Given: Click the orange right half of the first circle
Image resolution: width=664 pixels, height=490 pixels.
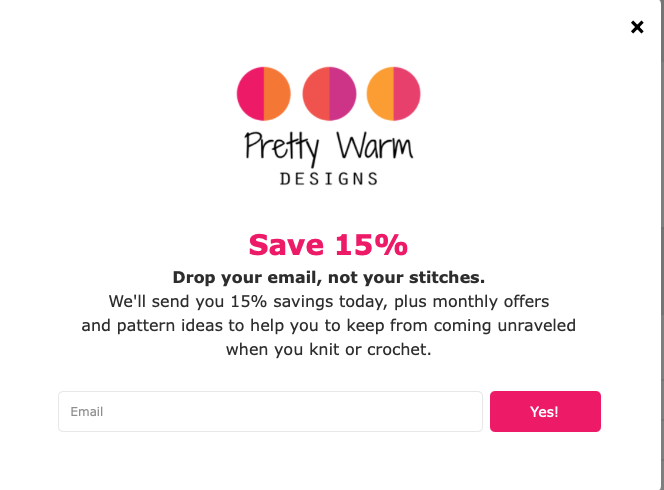Looking at the screenshot, I should point(277,94).
